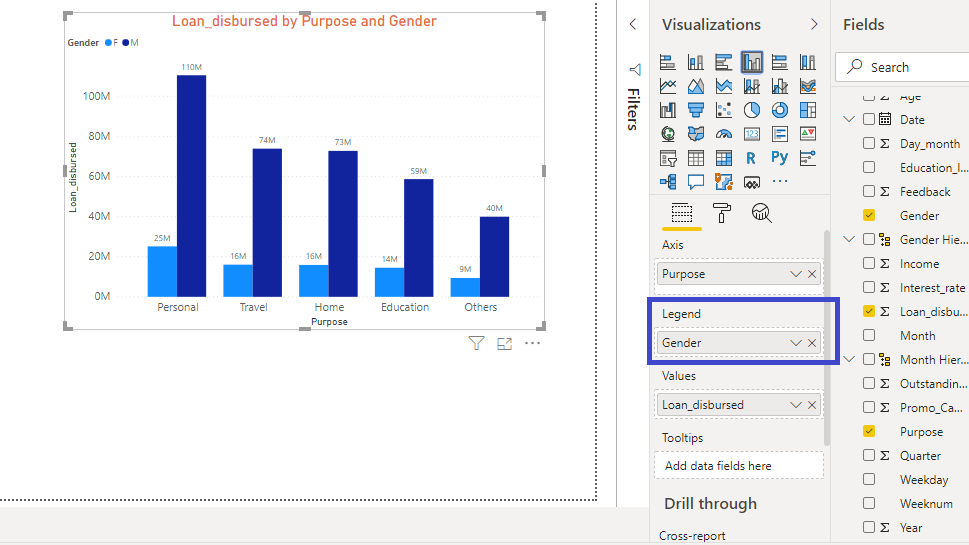This screenshot has height=545, width=969.
Task: Pick the Python visual icon
Action: [780, 158]
